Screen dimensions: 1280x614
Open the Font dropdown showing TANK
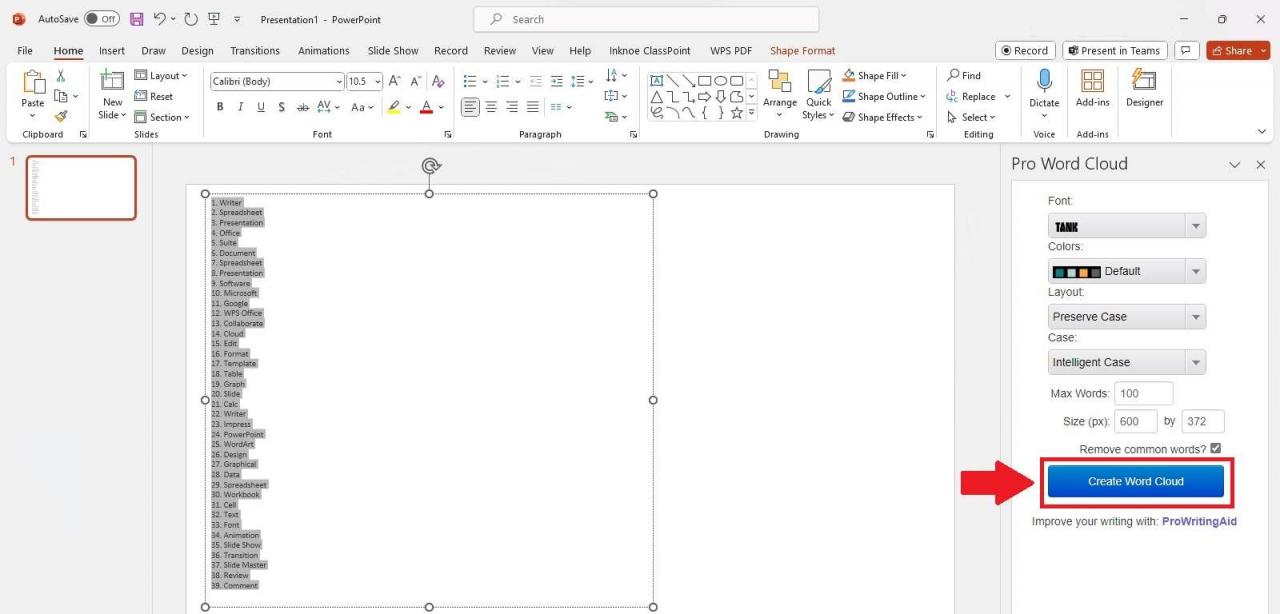[x=1195, y=225]
